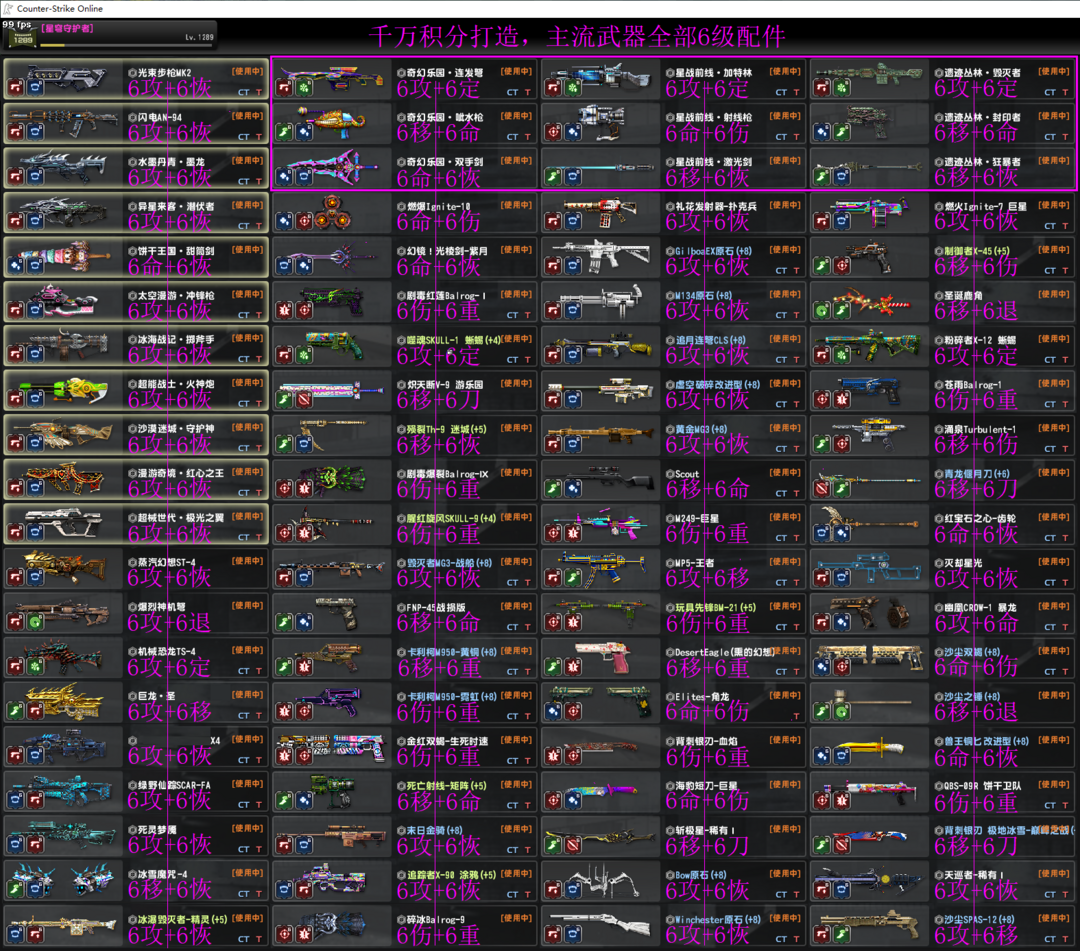Click red burst icon on 碎冰Balrog-9 card
1080x951 pixels.
point(304,934)
